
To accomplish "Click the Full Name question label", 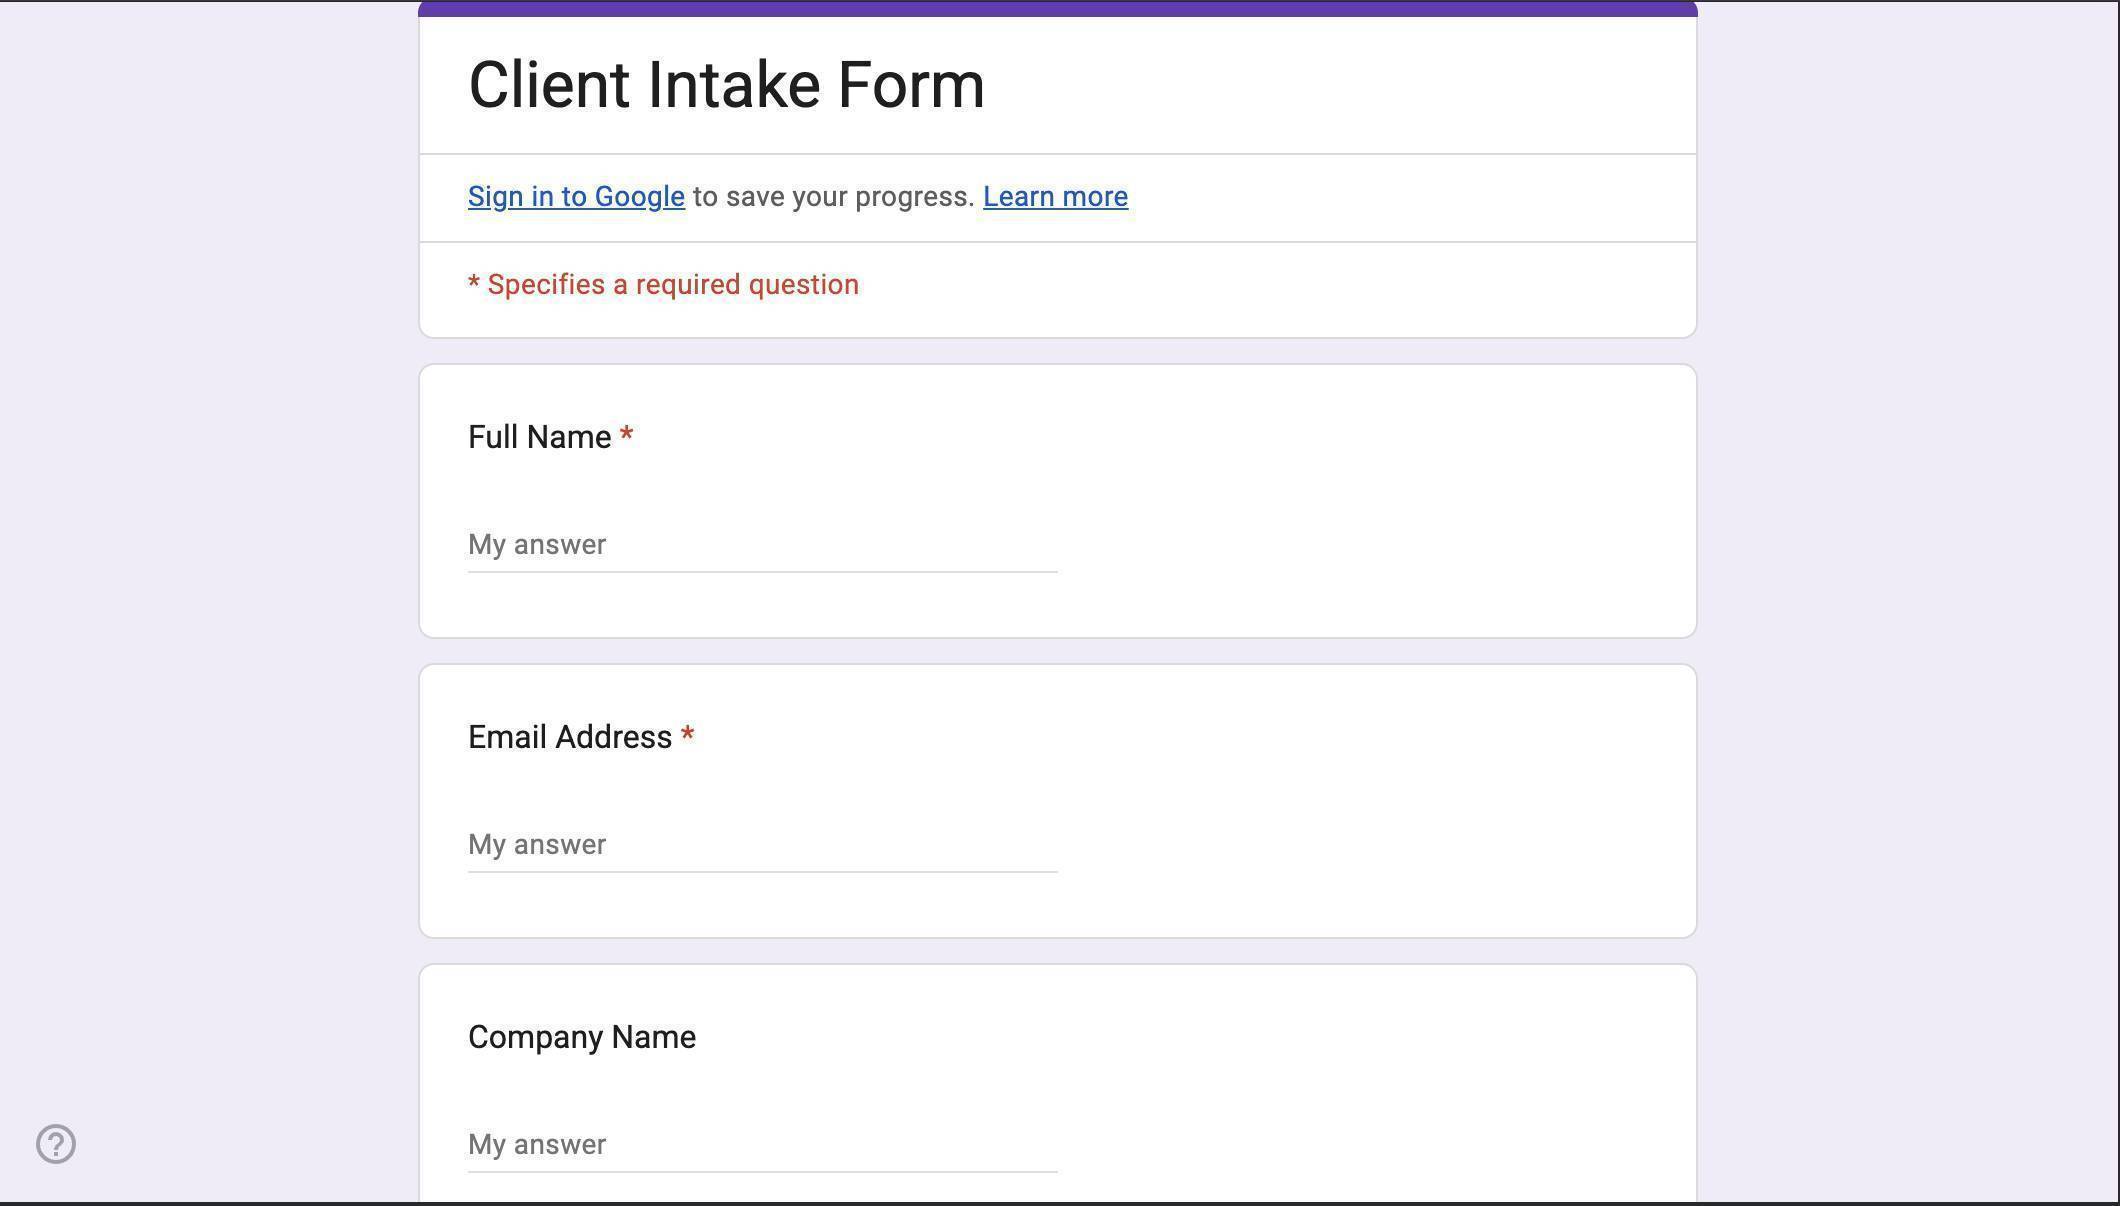I will pos(540,436).
